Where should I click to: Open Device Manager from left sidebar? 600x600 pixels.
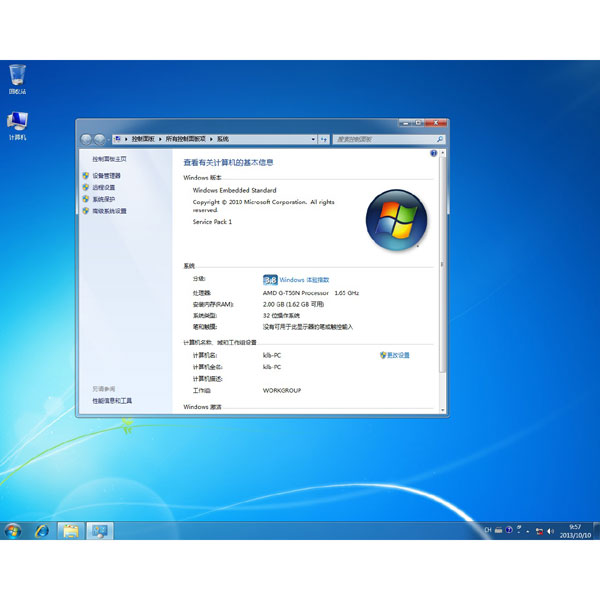click(x=106, y=176)
